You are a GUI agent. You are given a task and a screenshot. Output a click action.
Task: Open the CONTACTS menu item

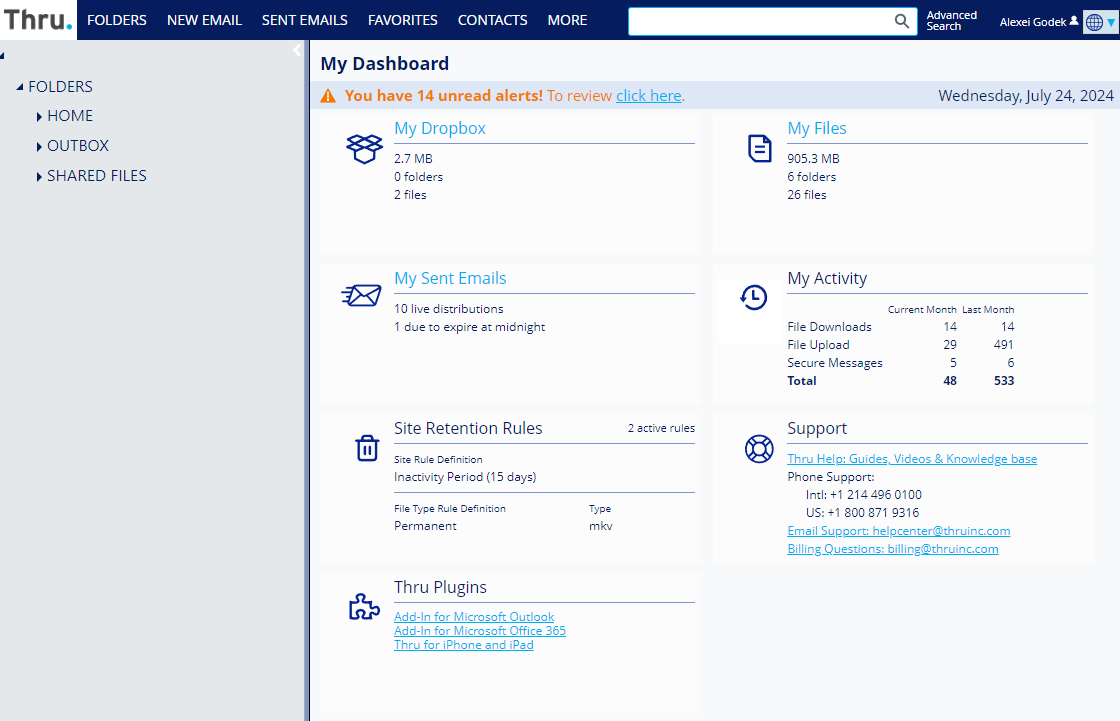[x=492, y=20]
